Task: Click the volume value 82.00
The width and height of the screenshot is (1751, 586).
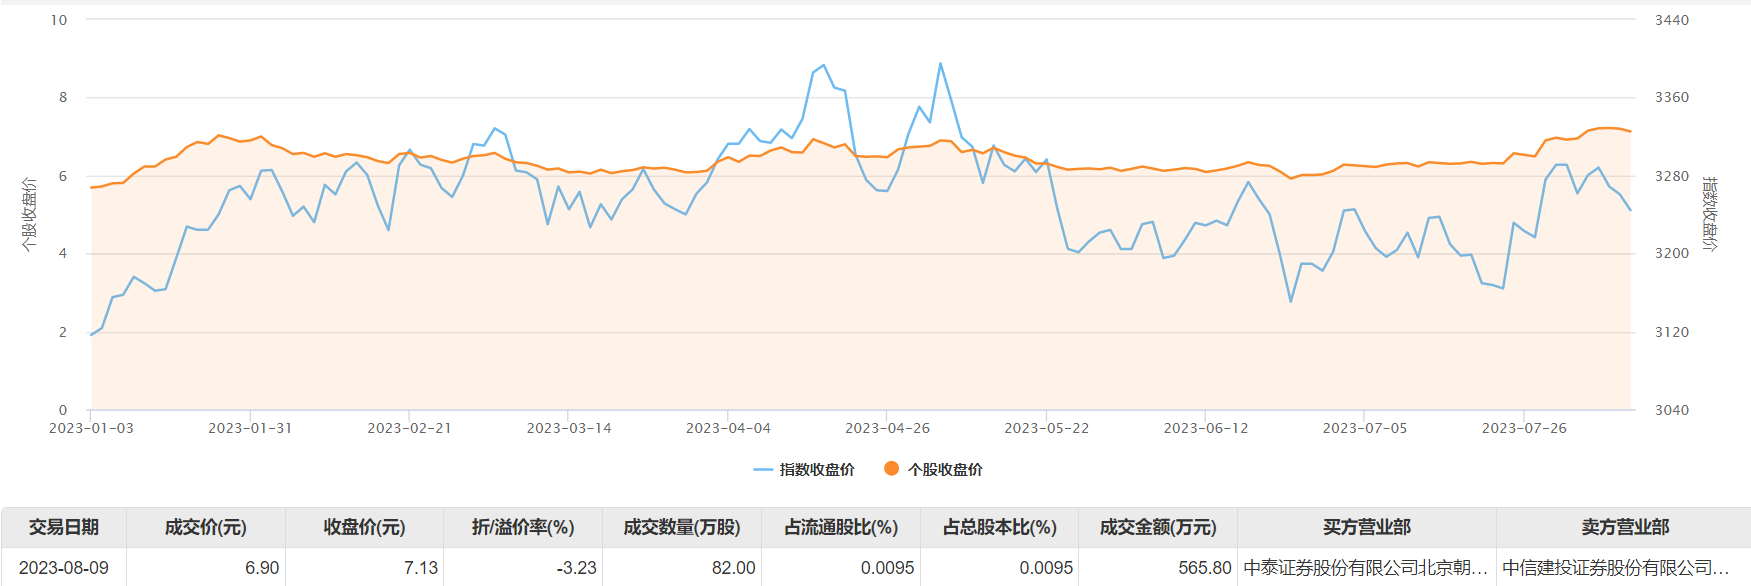Action: [733, 568]
